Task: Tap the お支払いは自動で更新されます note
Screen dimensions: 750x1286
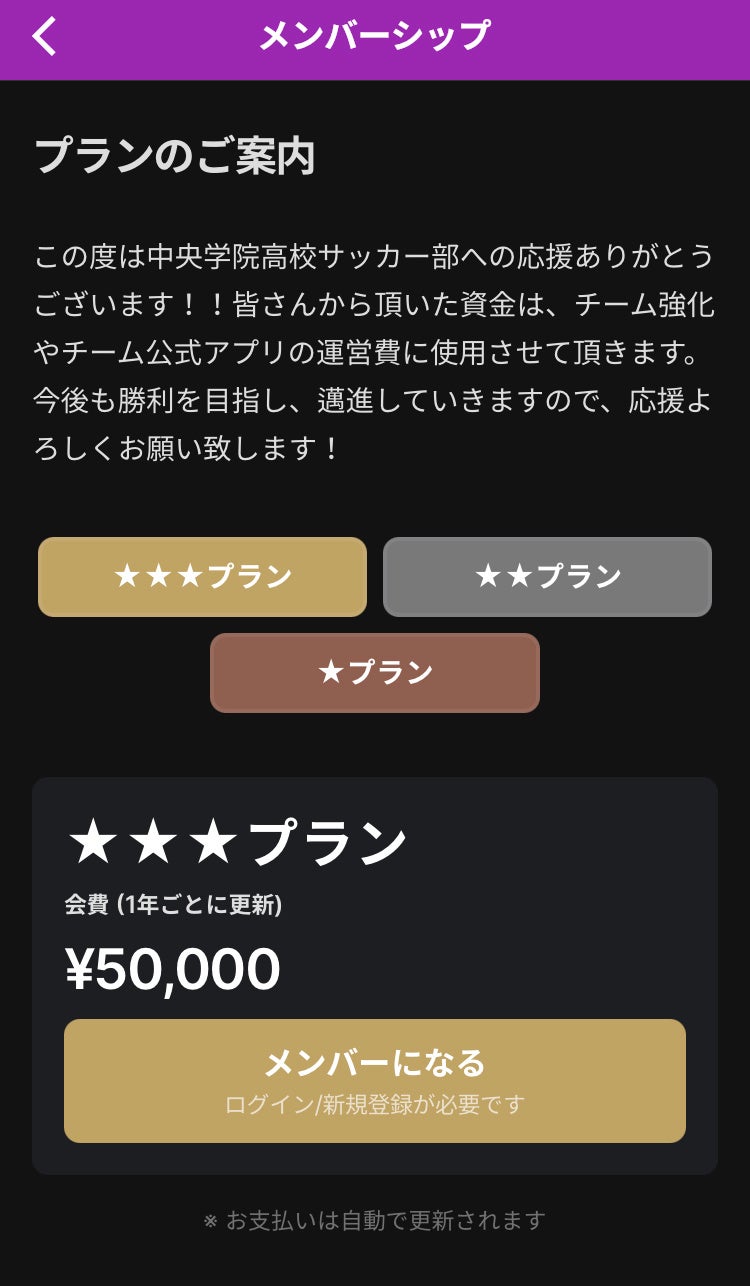Action: click(385, 1221)
